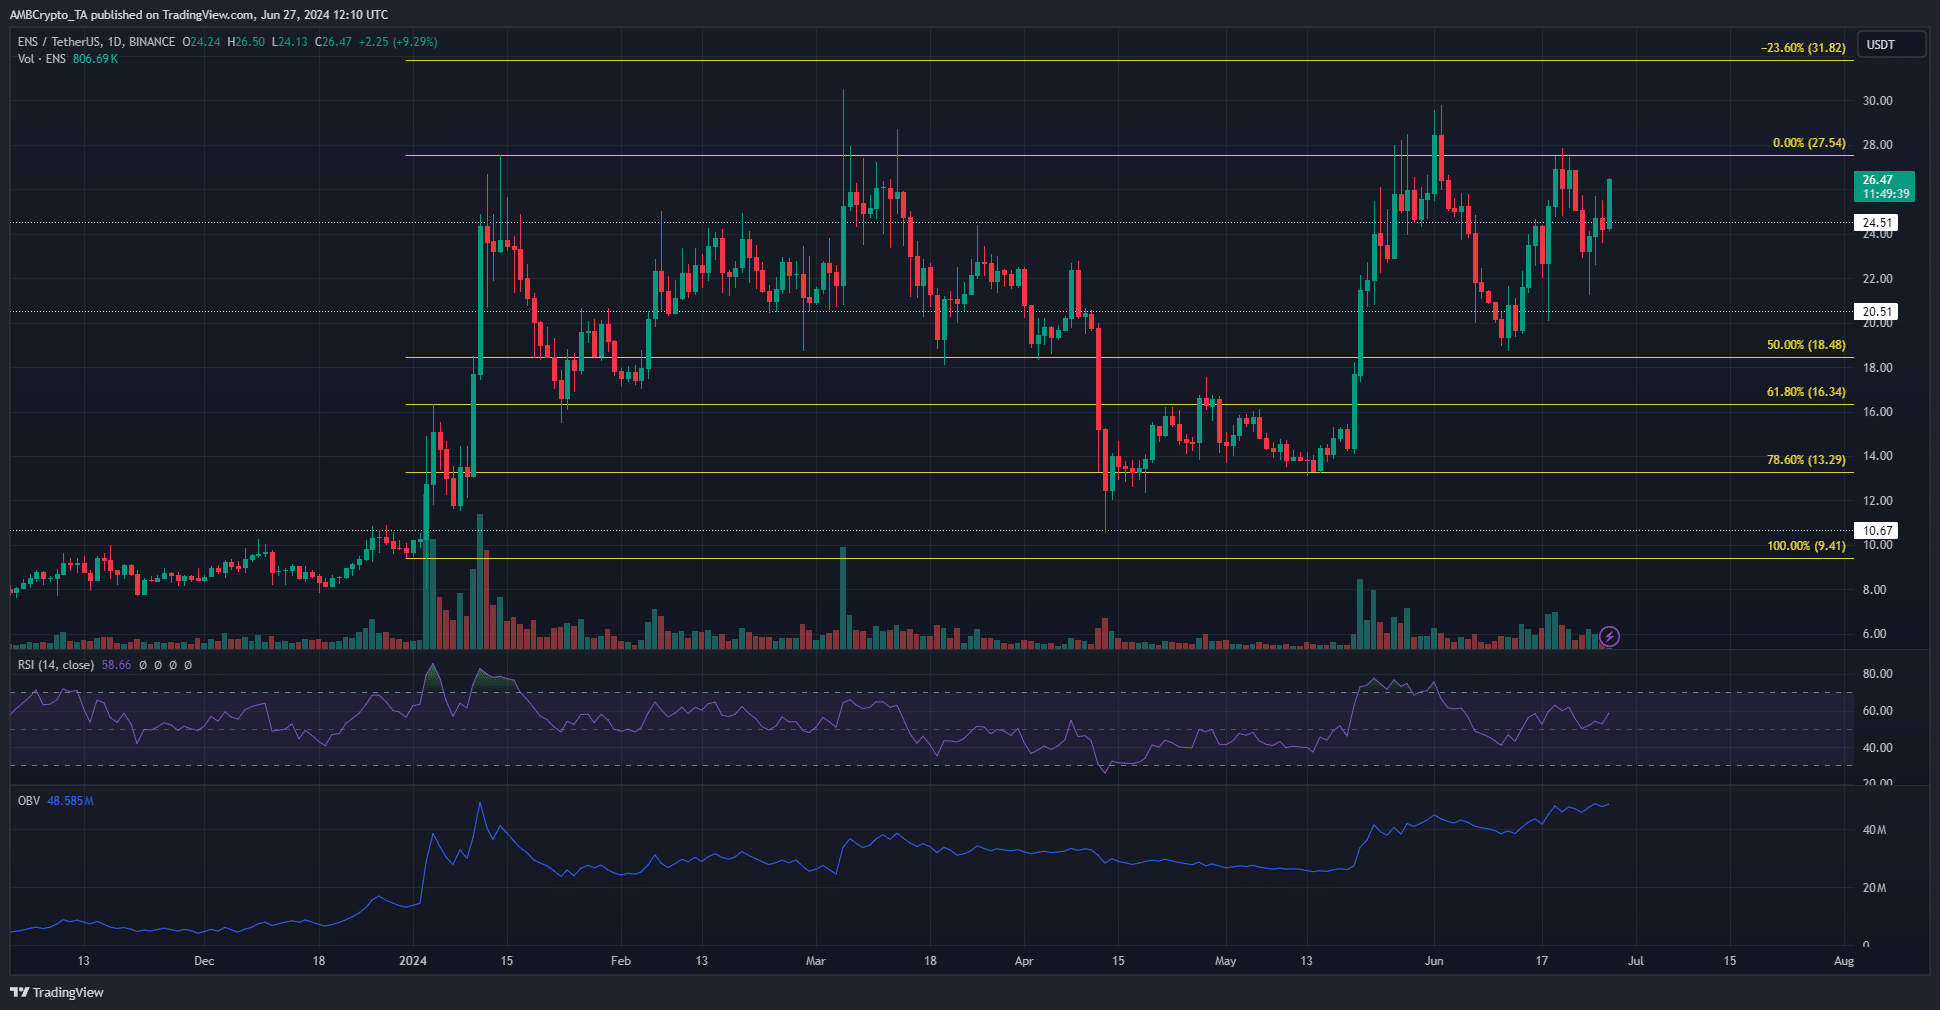Click the Mar label on time axis
This screenshot has width=1940, height=1010.
tap(816, 961)
